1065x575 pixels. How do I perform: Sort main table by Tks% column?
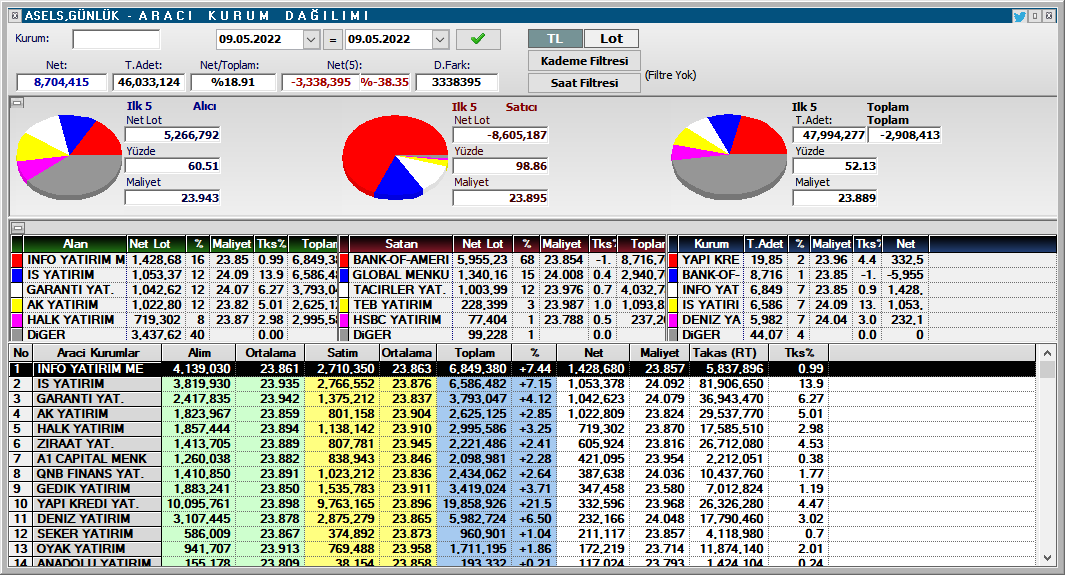[x=799, y=353]
